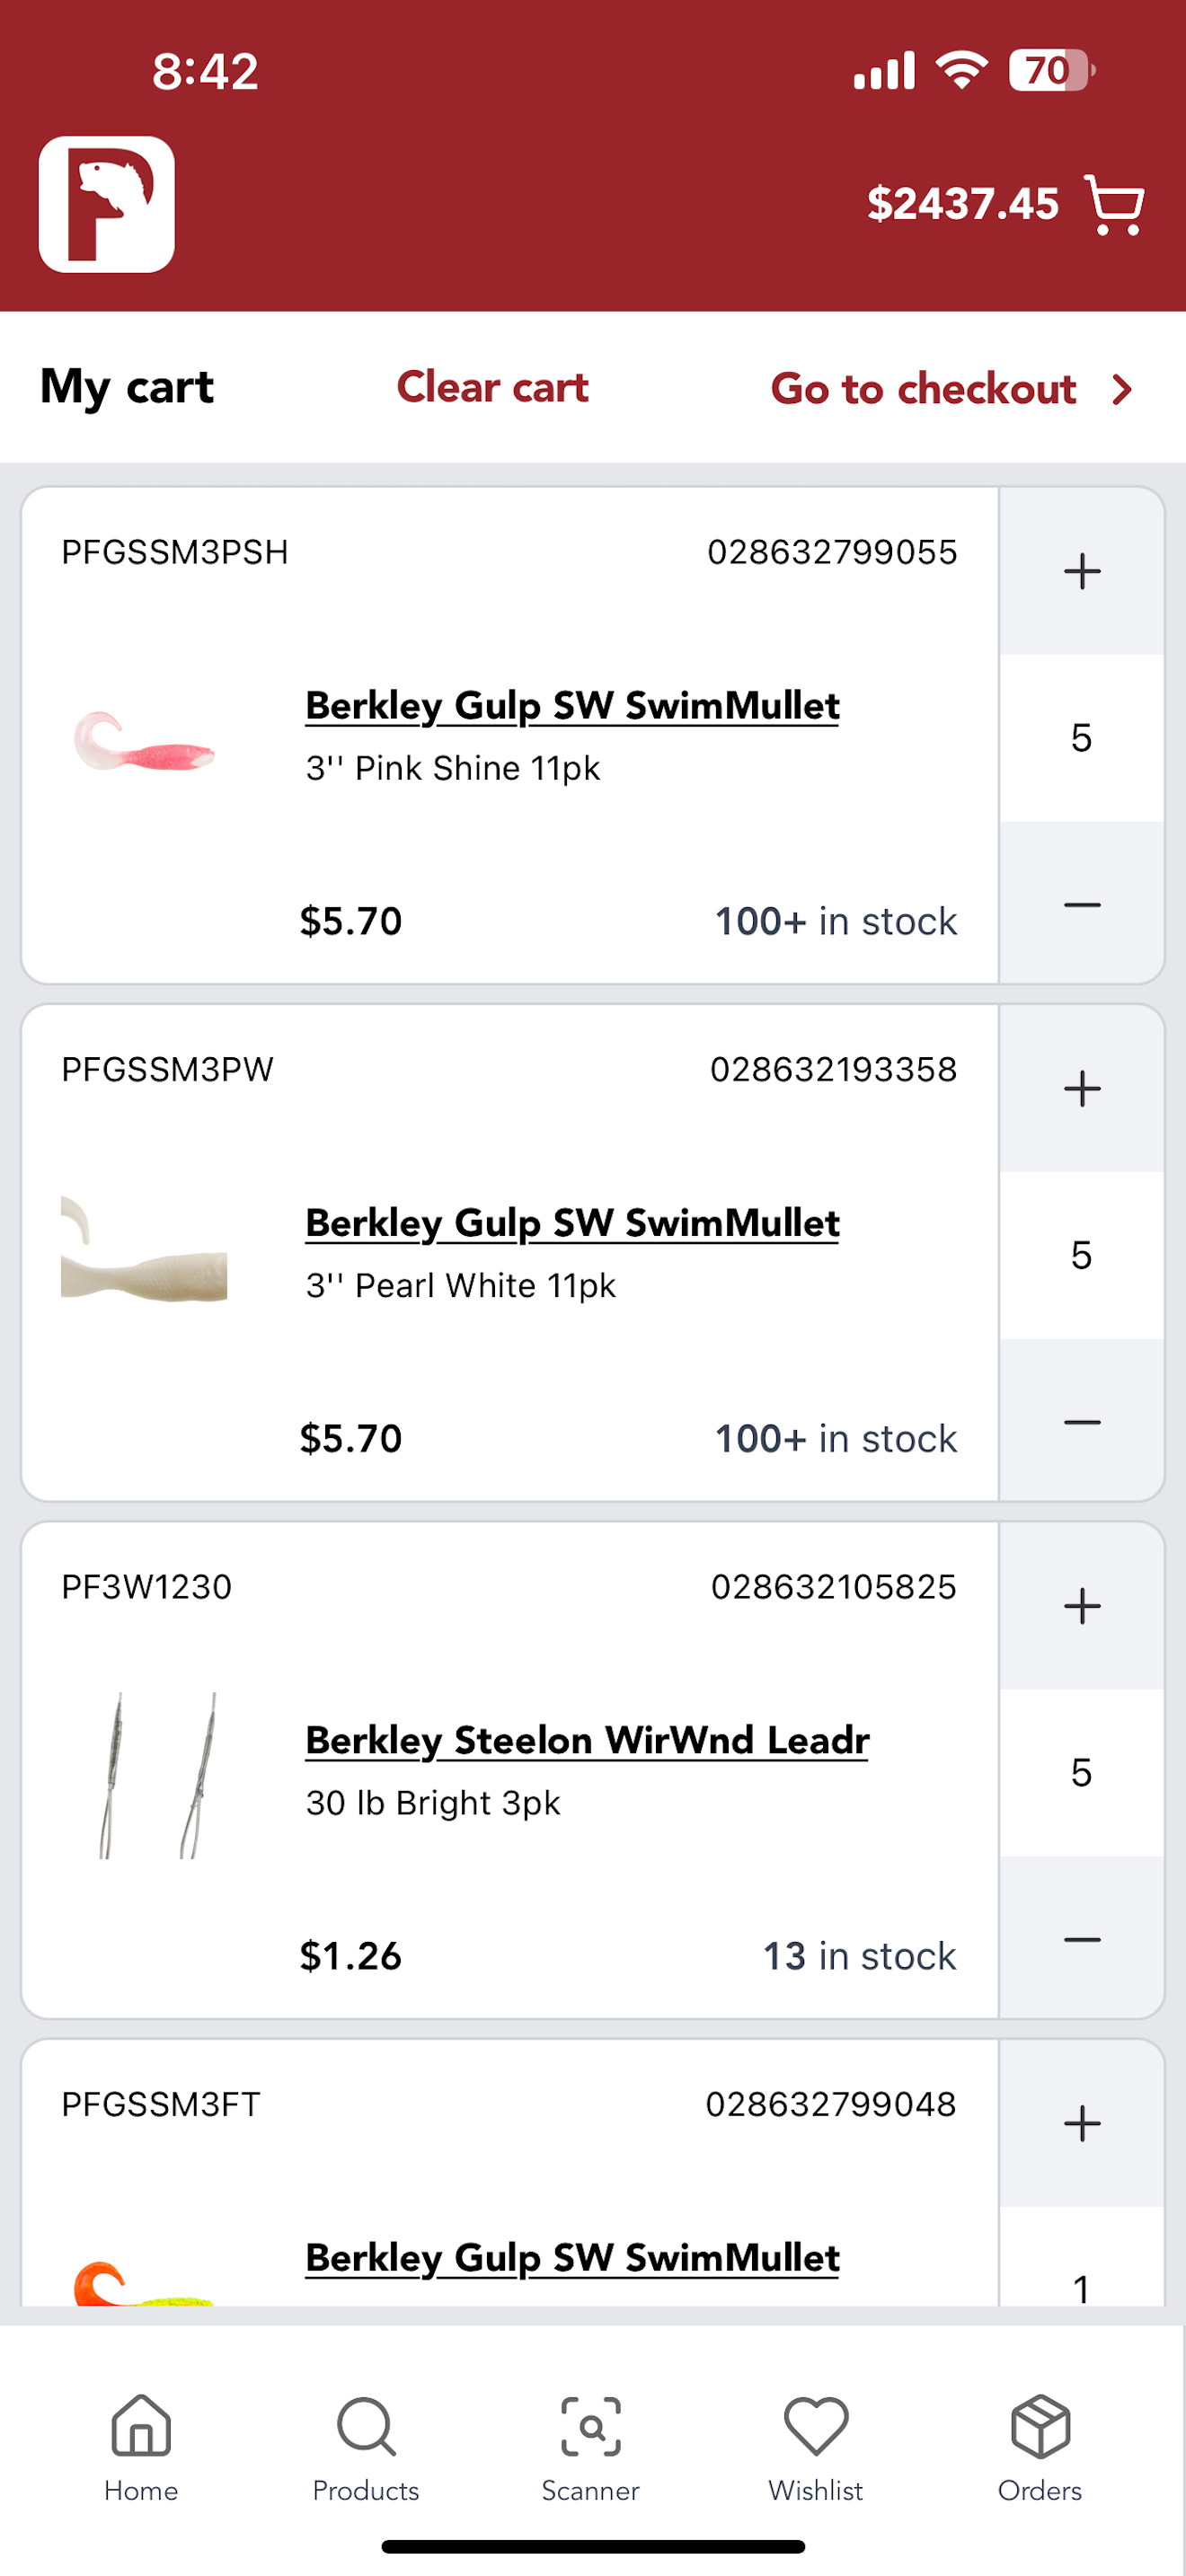
Task: Decrease quantity of Steelon WirWnd Leadr
Action: 1082,1939
